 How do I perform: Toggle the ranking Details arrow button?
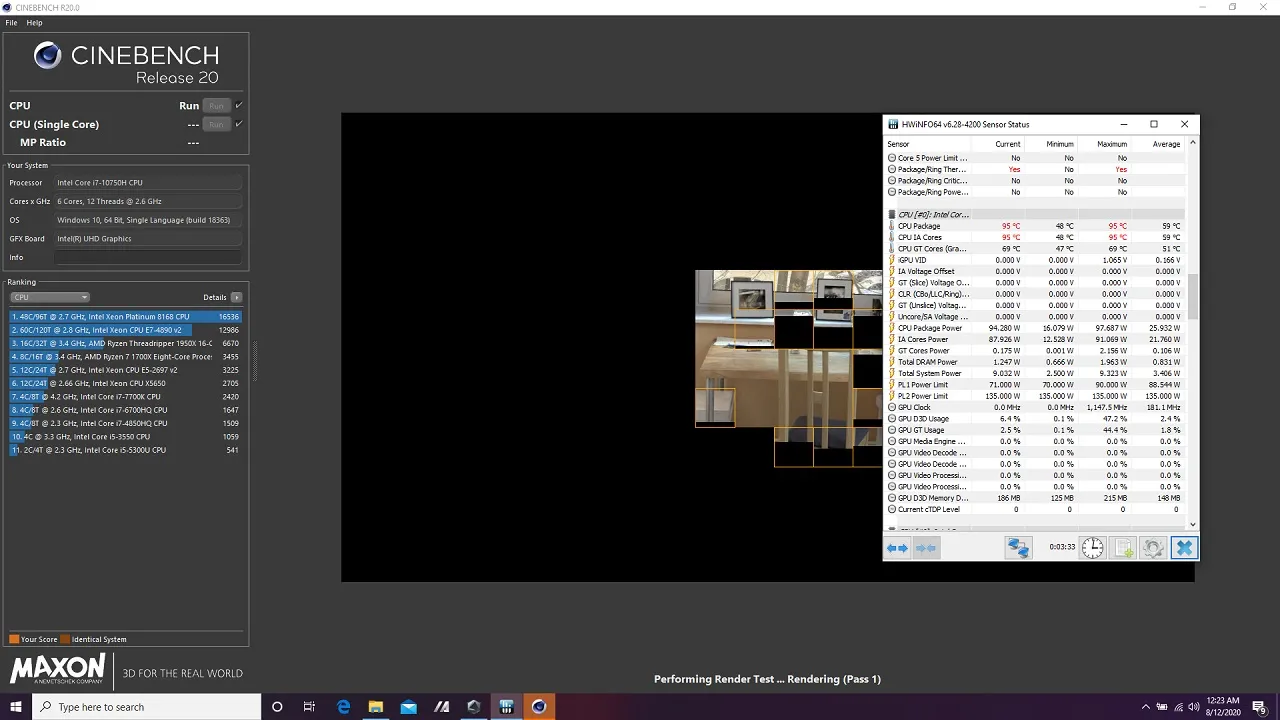(236, 297)
